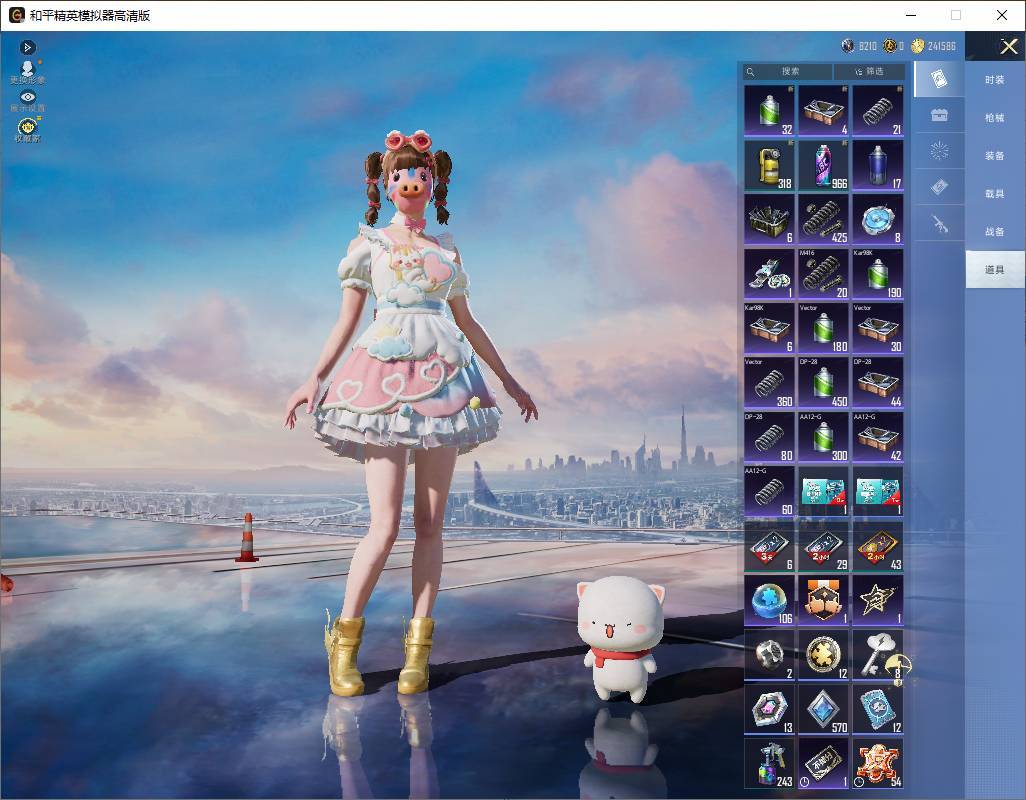Switch to the 枪械 tab

995,118
